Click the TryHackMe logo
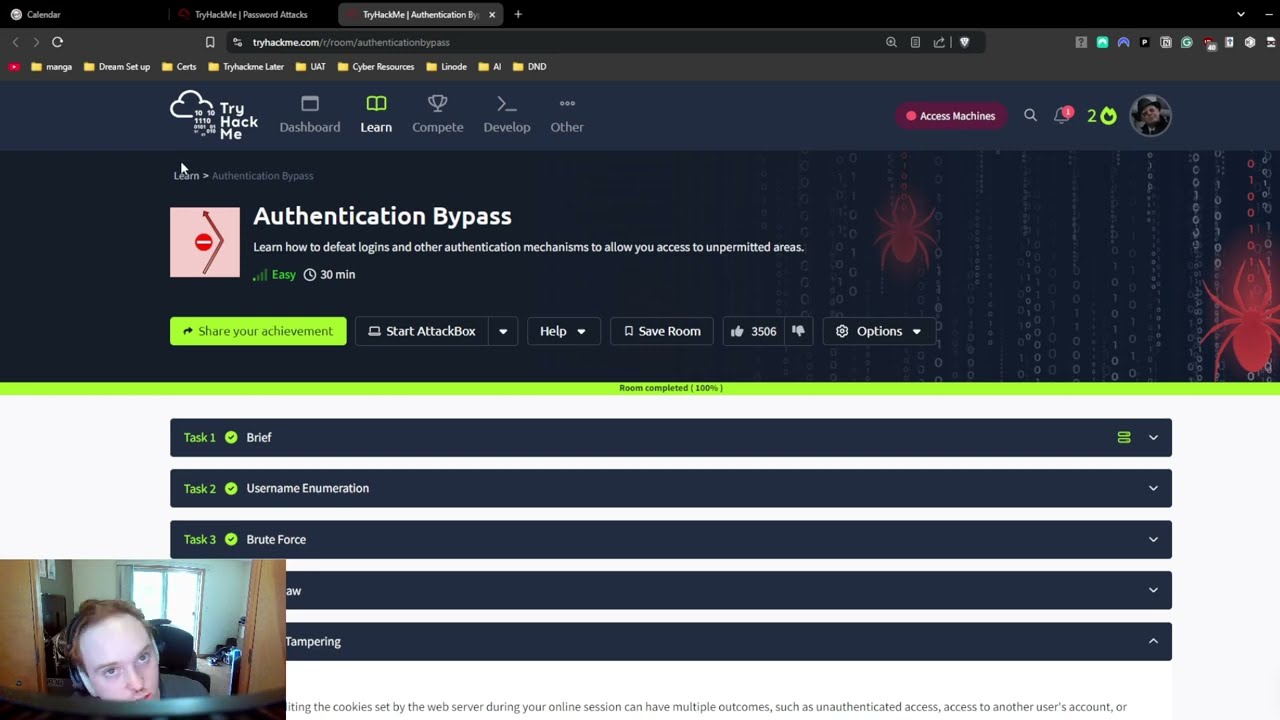 214,115
